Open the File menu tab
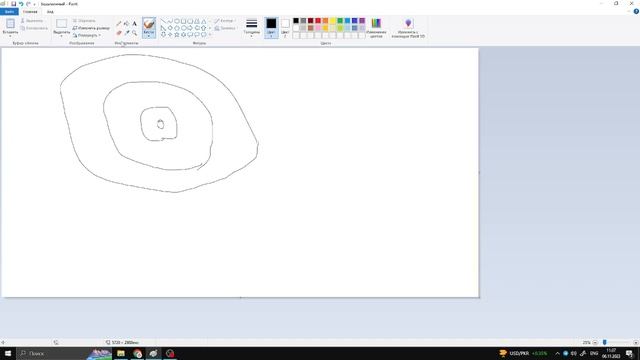The image size is (640, 360). (9, 12)
